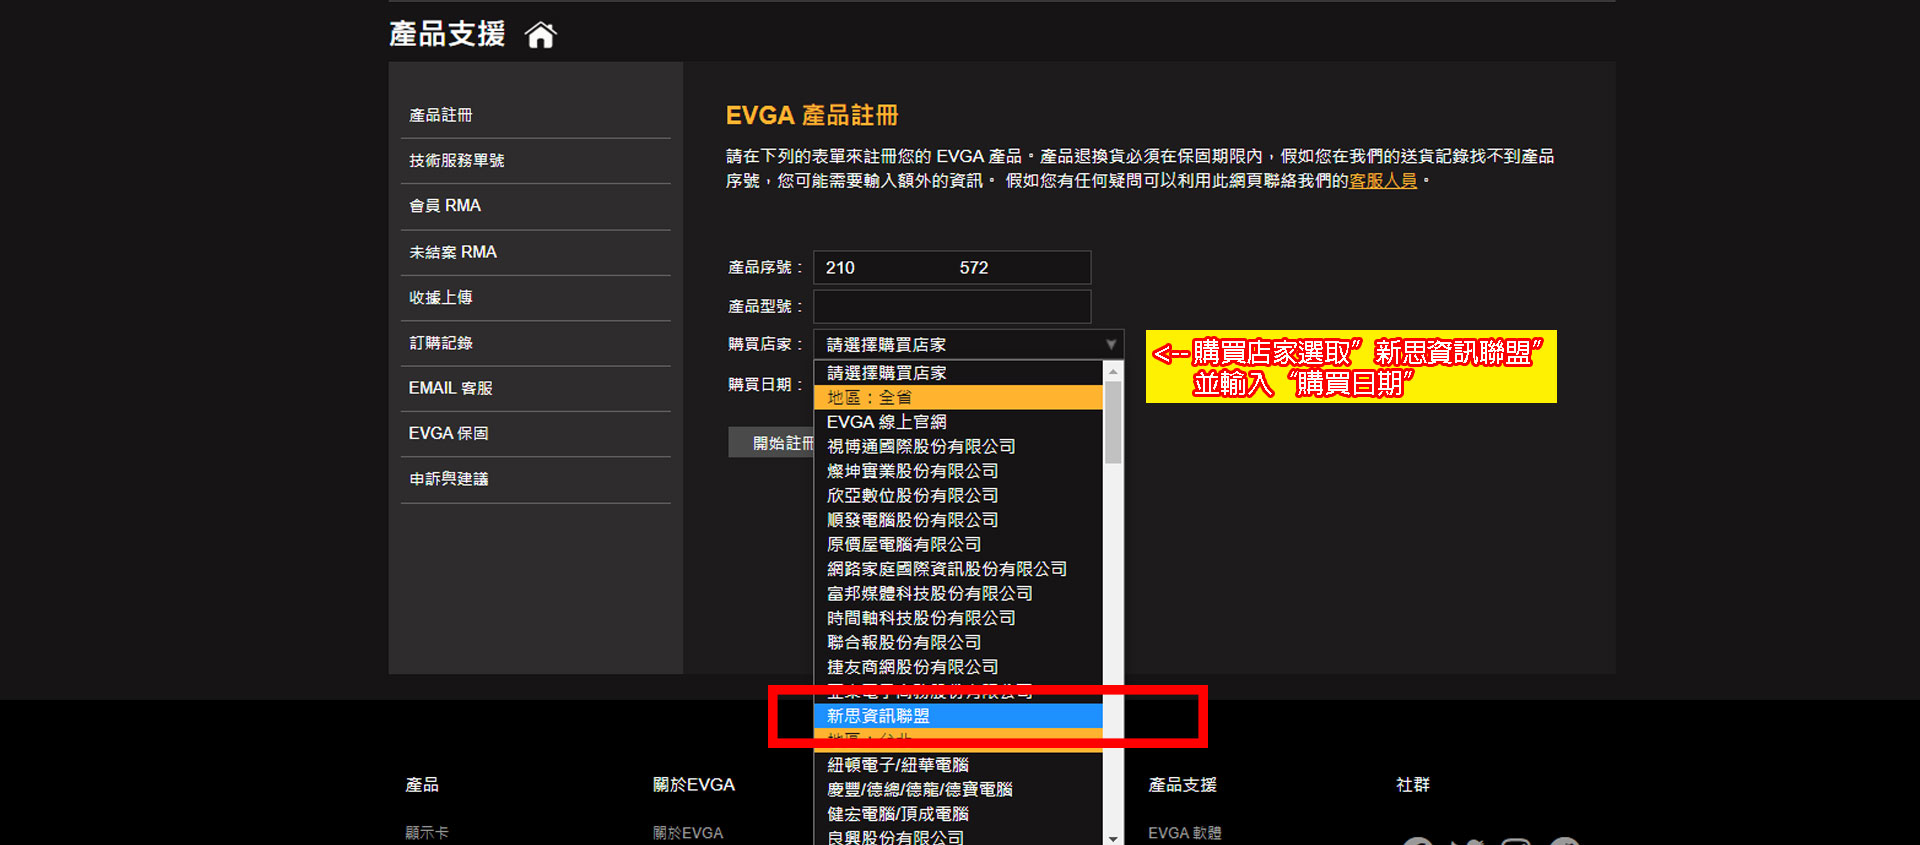Screen dimensions: 1920x845
Task: Select 新思資訊聯盟 from store list
Action: click(x=958, y=716)
